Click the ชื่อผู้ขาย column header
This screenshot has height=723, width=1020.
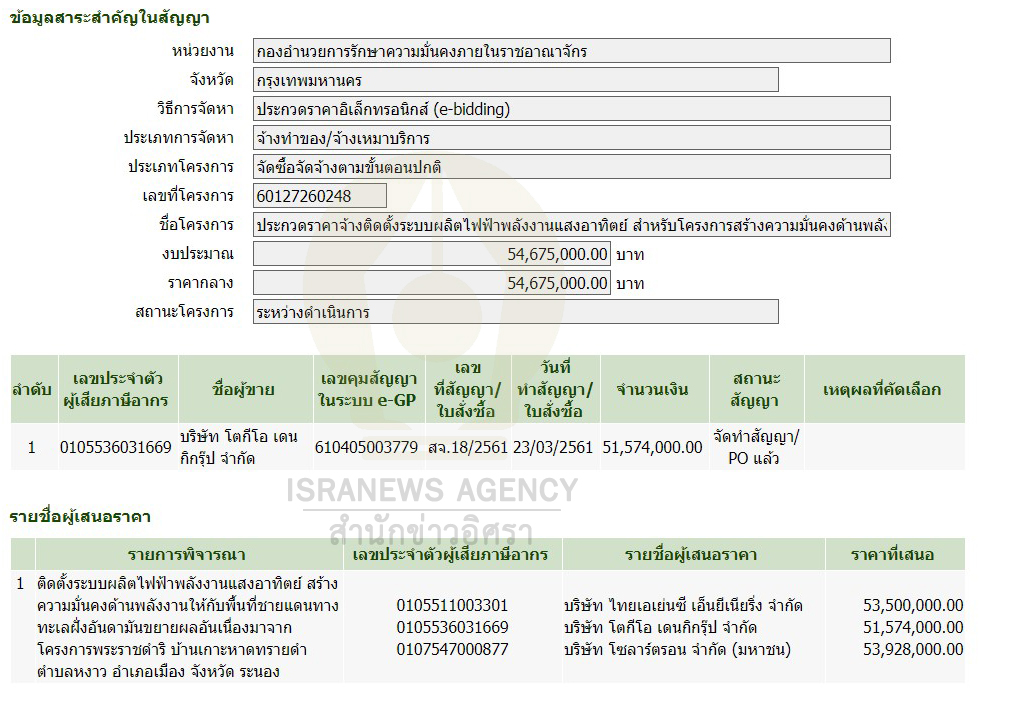[x=243, y=390]
